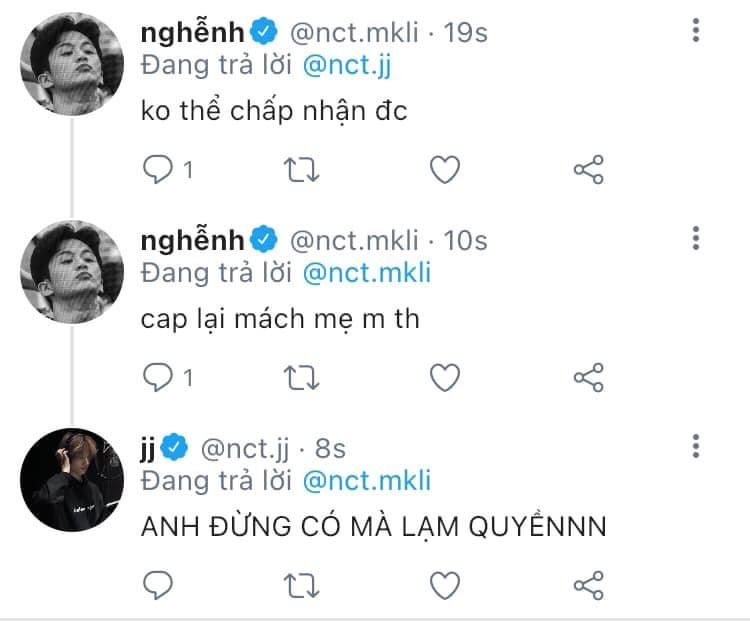This screenshot has height=621, width=750.
Task: Retweet jj's "ANH ĐỪNG CÓ MÀ" tweet
Action: coord(302,583)
